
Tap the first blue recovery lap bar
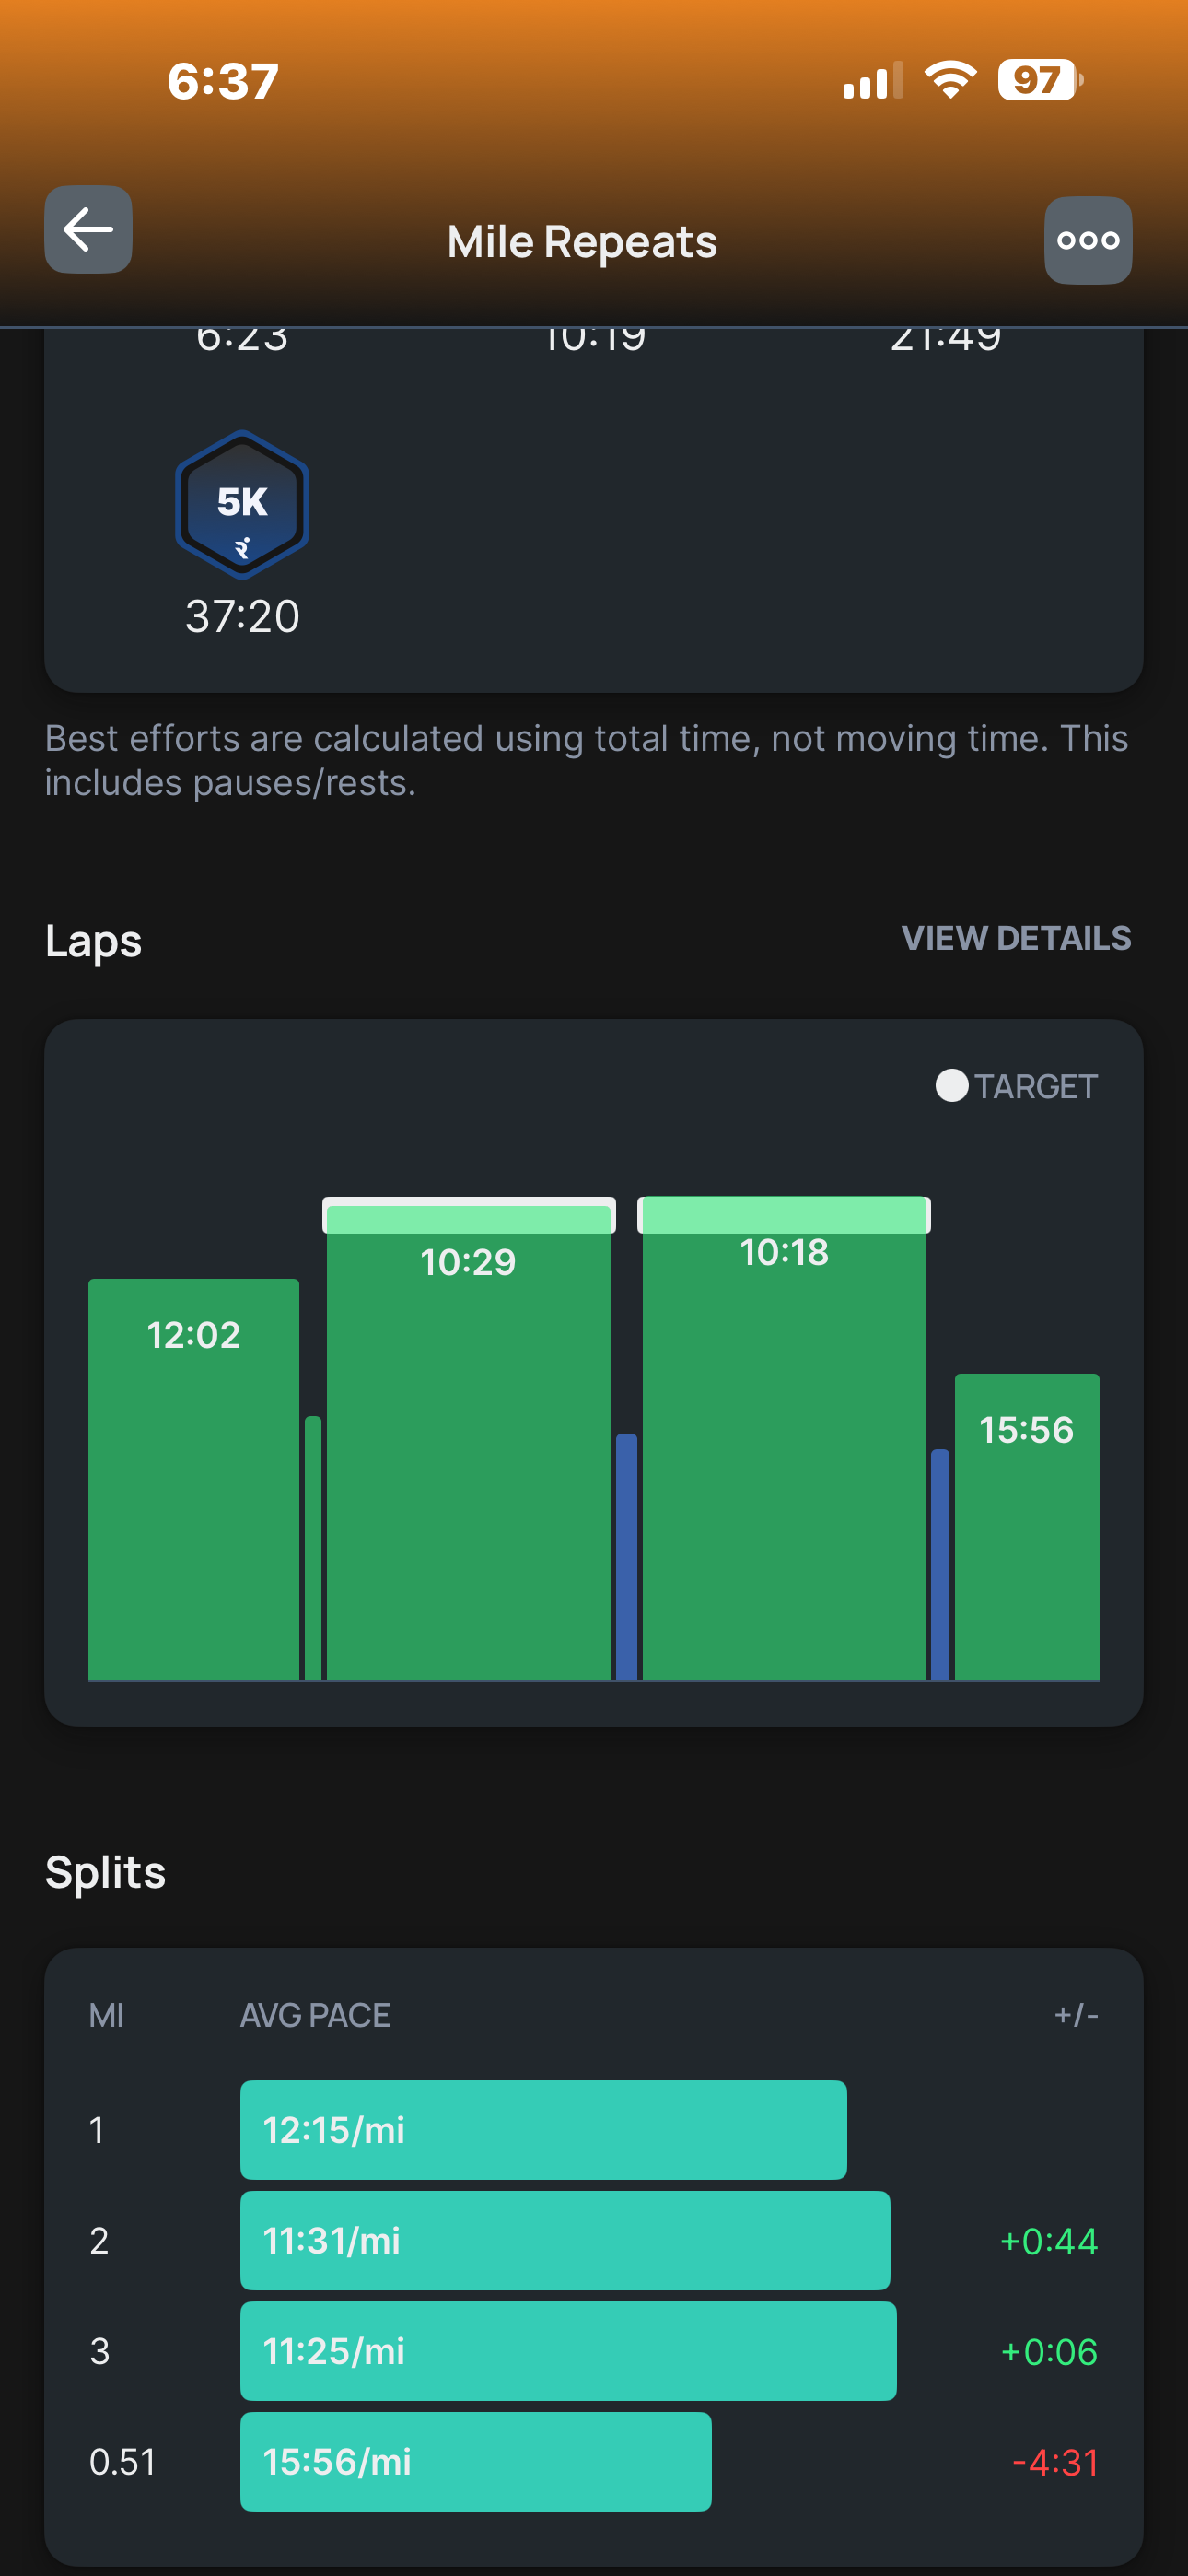click(626, 1556)
